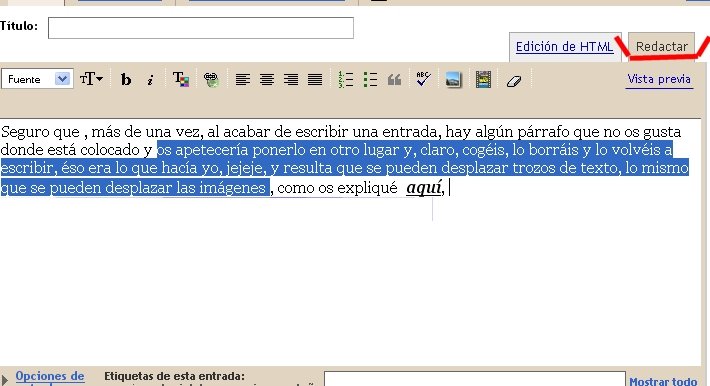
Task: Click the aquí link in the text
Action: click(x=423, y=187)
